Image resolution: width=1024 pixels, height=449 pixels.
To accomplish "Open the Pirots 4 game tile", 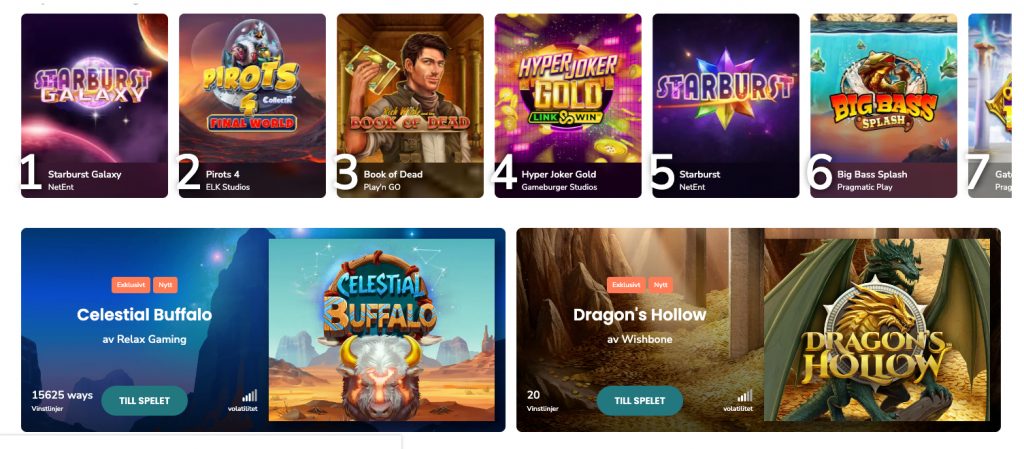I will click(x=252, y=106).
